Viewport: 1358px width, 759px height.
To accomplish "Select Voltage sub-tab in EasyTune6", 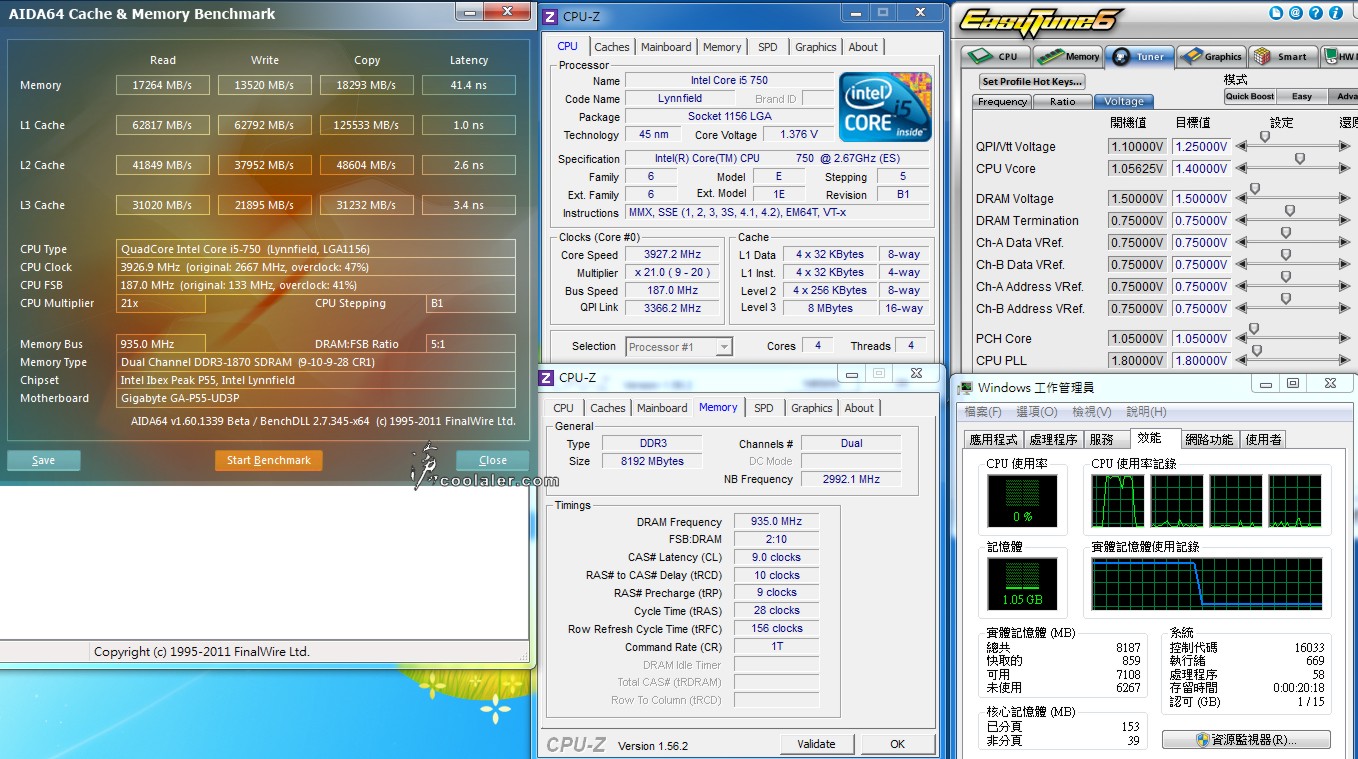I will [1124, 102].
